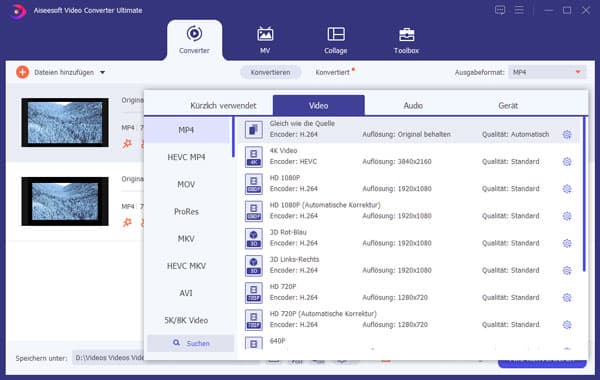Click the preset list vertical scrollbar
The image size is (600, 380).
pyautogui.click(x=584, y=194)
